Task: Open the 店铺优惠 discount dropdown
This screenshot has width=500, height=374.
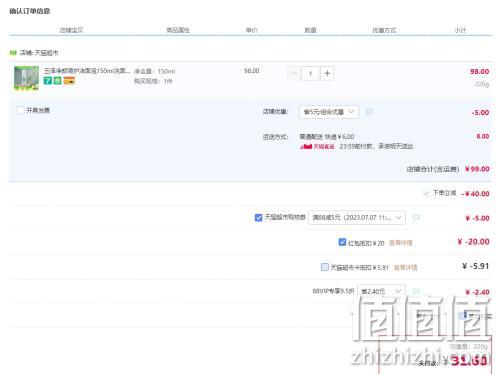Action: pyautogui.click(x=329, y=112)
